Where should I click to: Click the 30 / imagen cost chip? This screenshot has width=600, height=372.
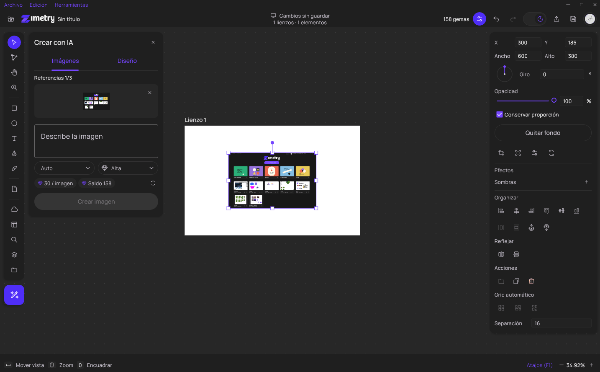tap(56, 183)
